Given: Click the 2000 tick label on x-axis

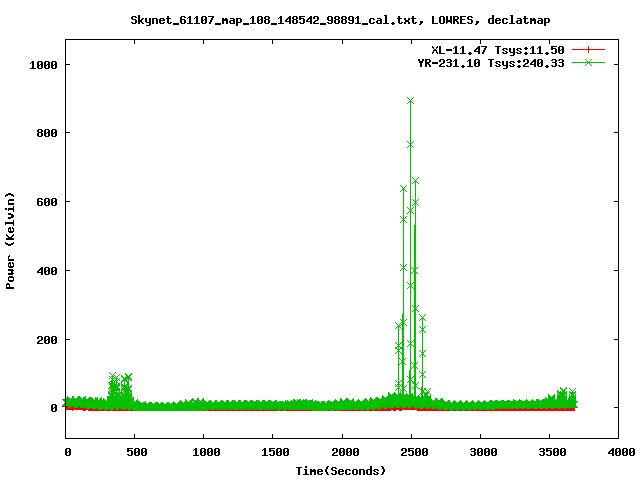Looking at the screenshot, I should 342,453.
